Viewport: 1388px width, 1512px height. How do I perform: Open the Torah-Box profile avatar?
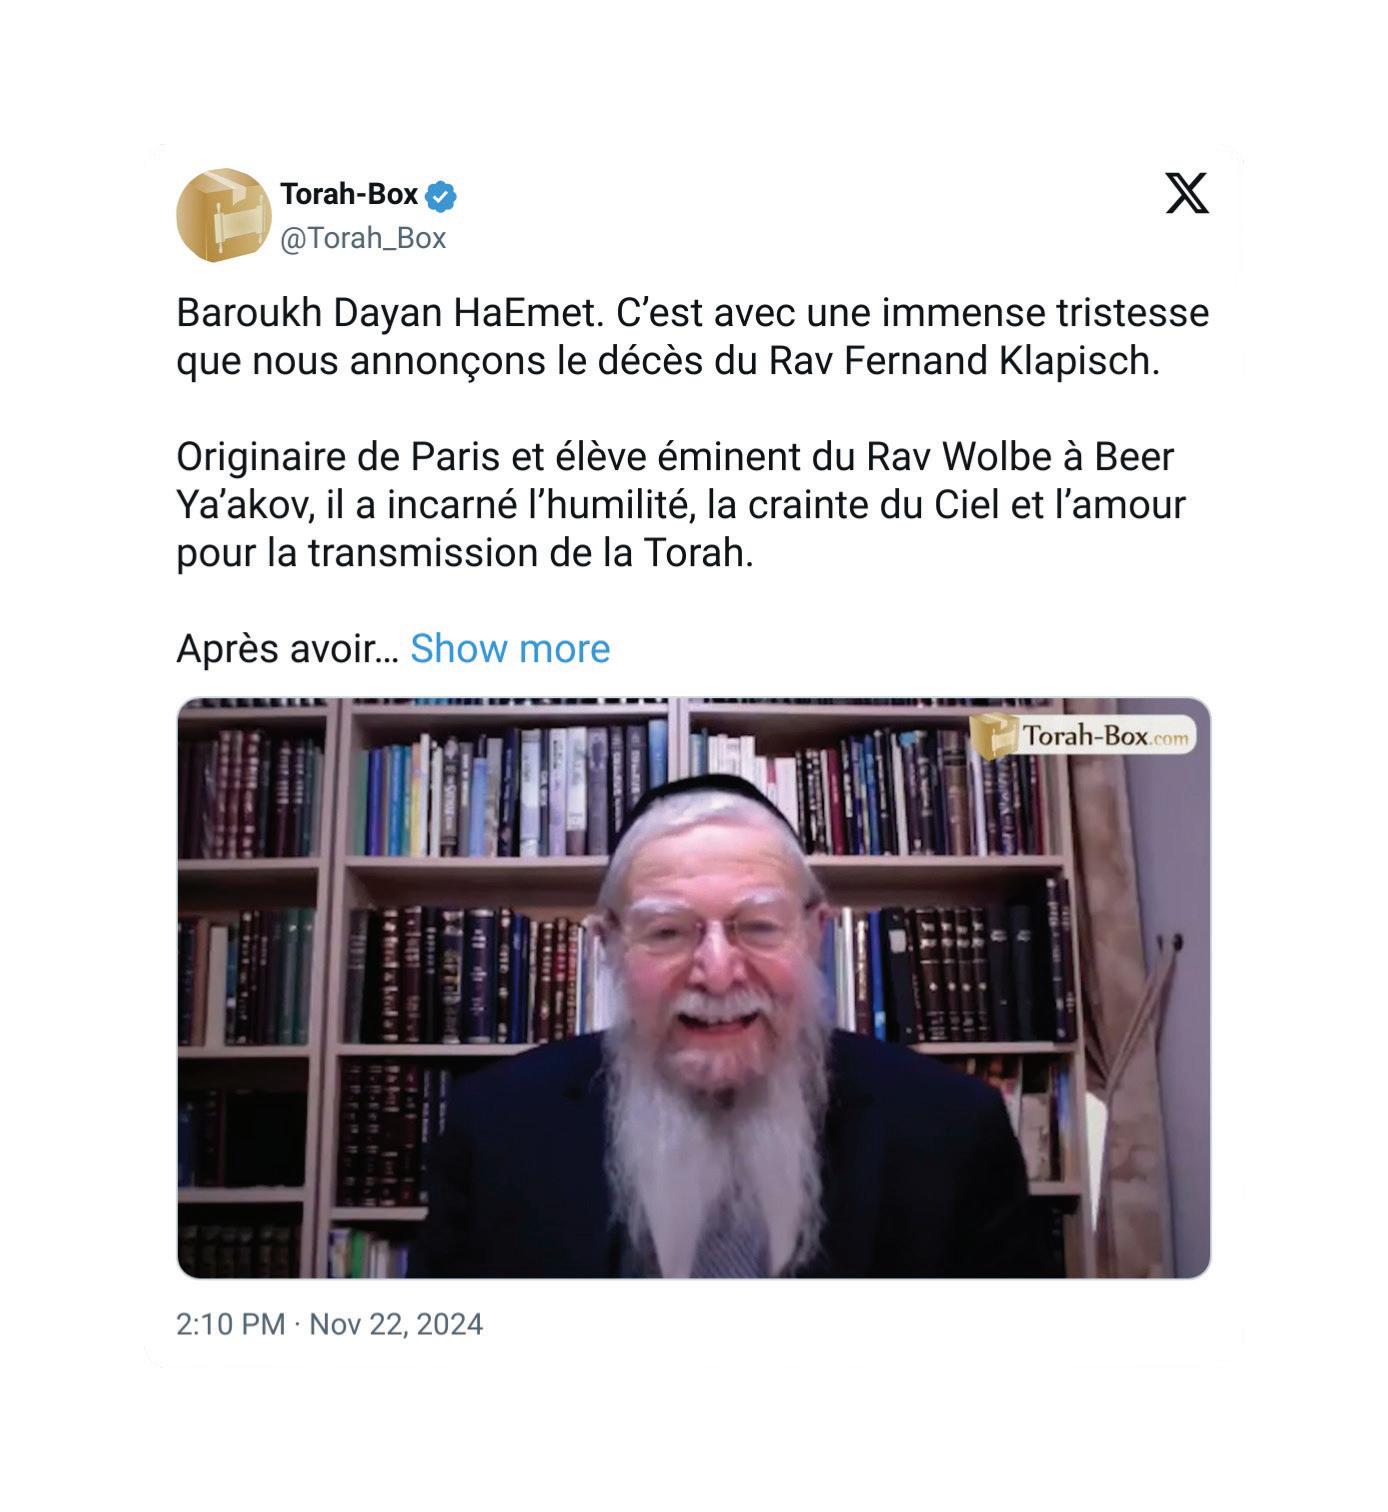[x=223, y=215]
